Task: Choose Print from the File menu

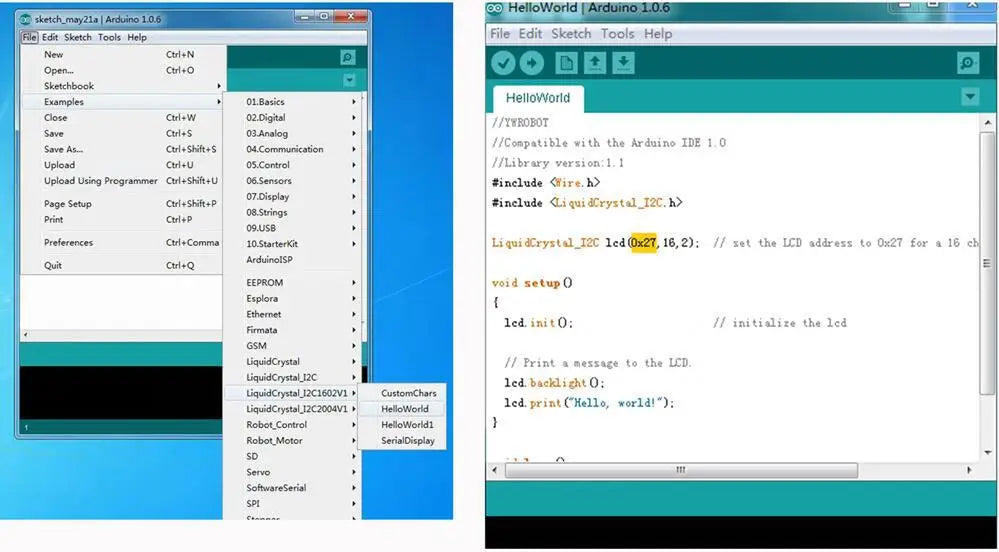Action: (122, 219)
